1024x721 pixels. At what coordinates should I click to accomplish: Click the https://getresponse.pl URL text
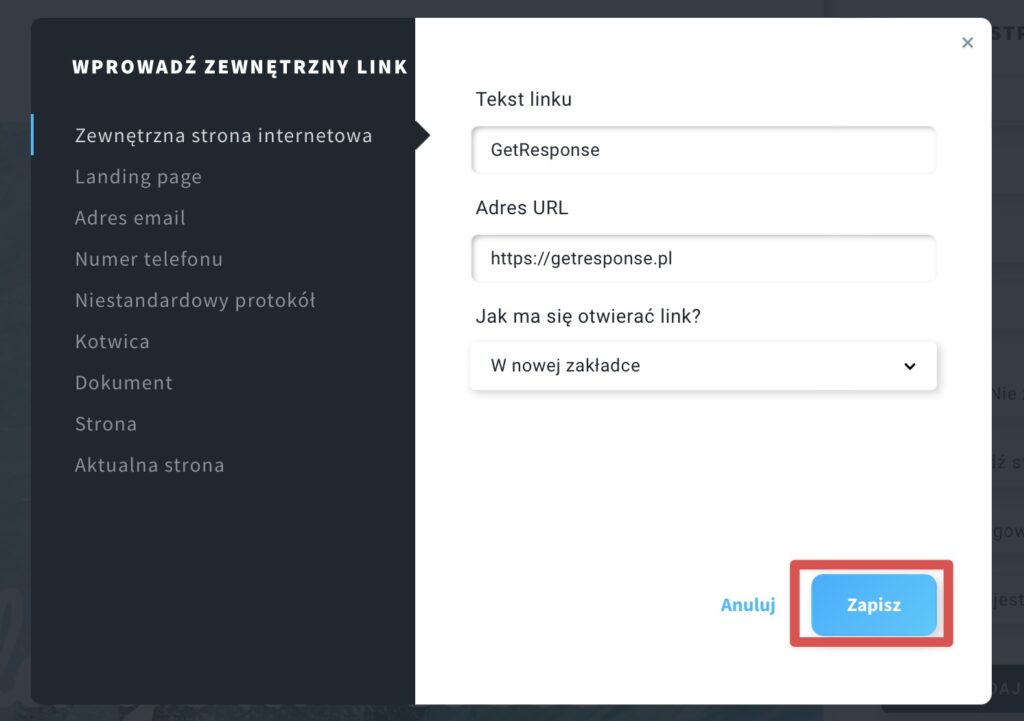click(x=581, y=259)
